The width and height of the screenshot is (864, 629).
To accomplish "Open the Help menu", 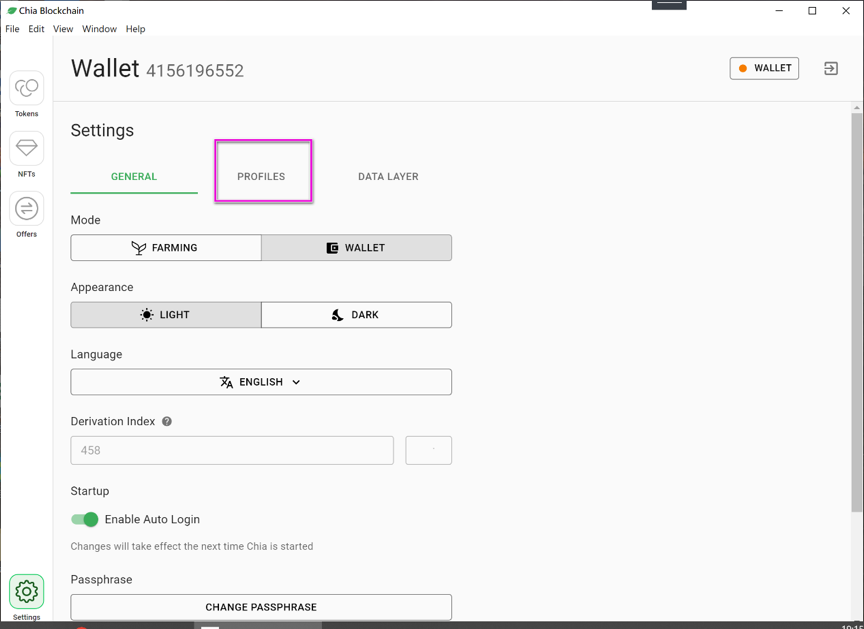I will (x=136, y=29).
